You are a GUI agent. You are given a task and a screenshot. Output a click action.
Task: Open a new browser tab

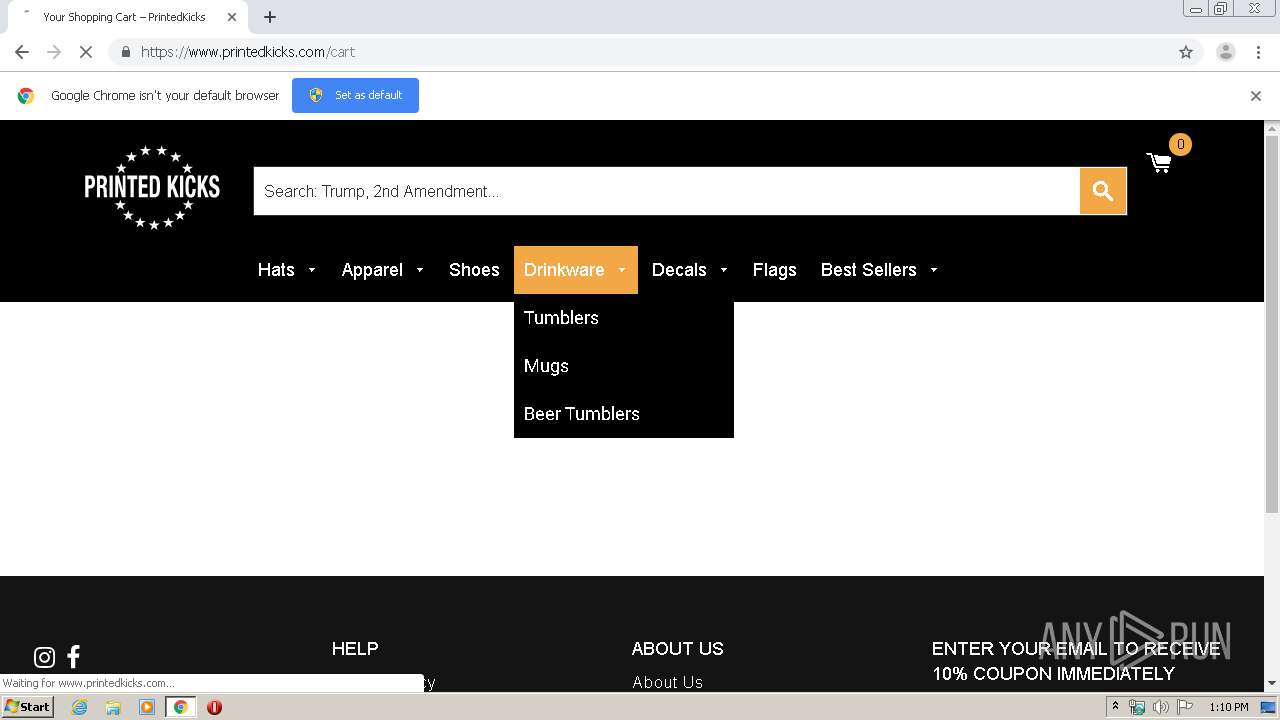coord(270,17)
